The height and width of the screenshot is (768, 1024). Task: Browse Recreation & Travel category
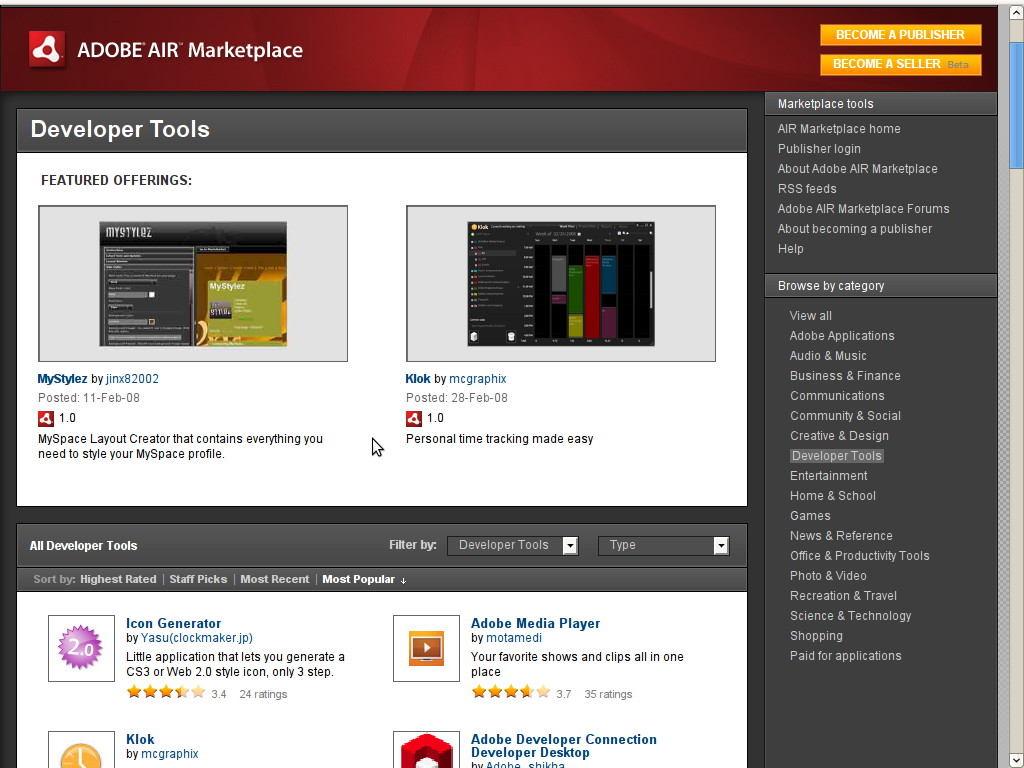coord(843,596)
